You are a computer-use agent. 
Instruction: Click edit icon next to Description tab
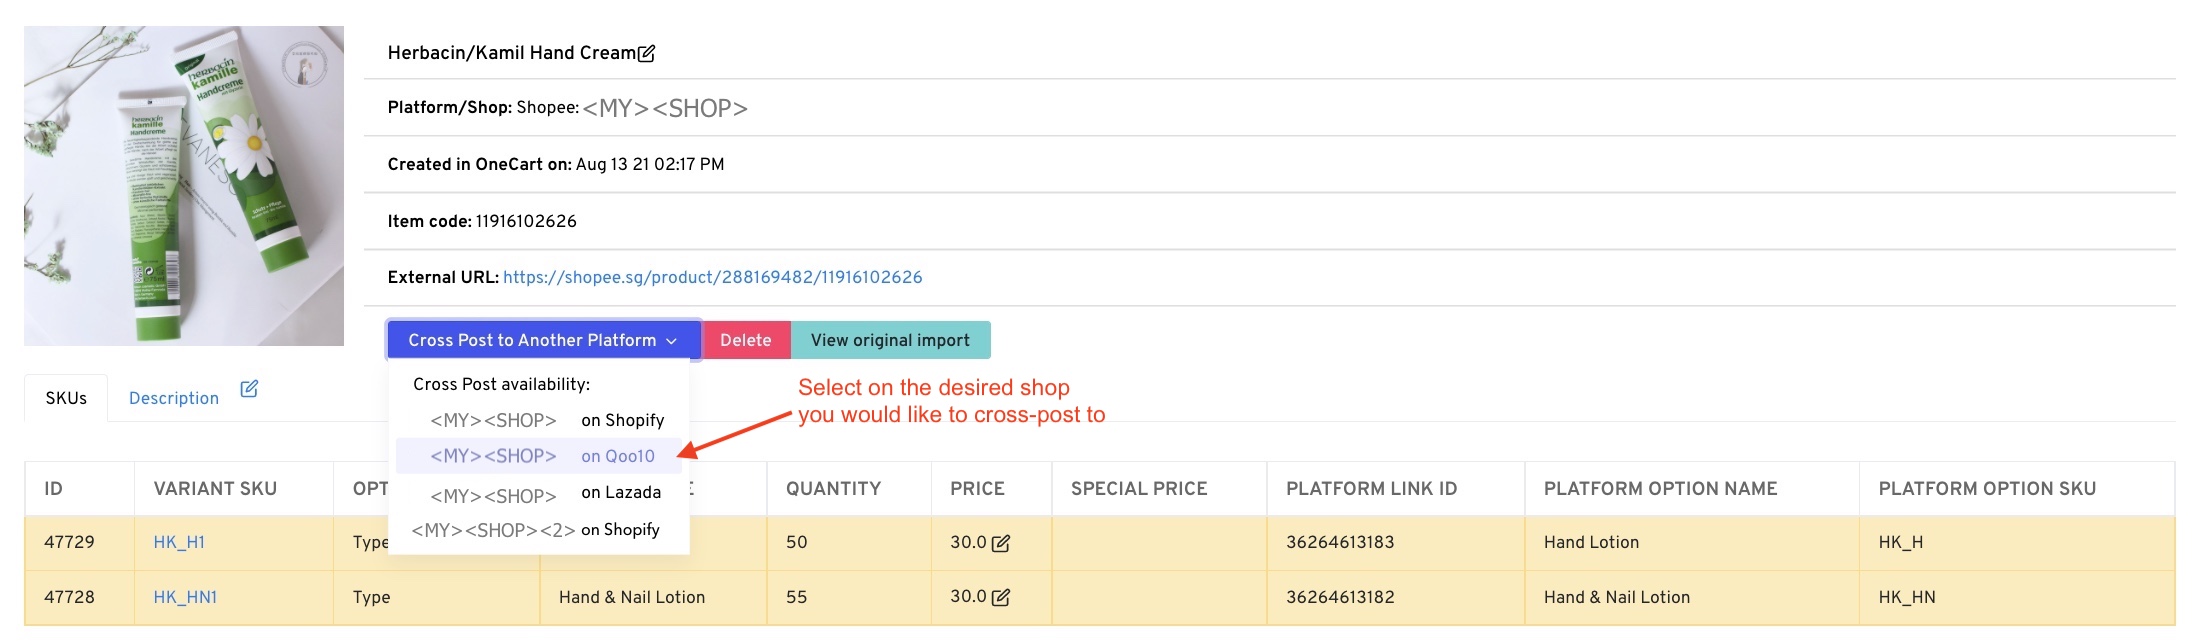249,389
